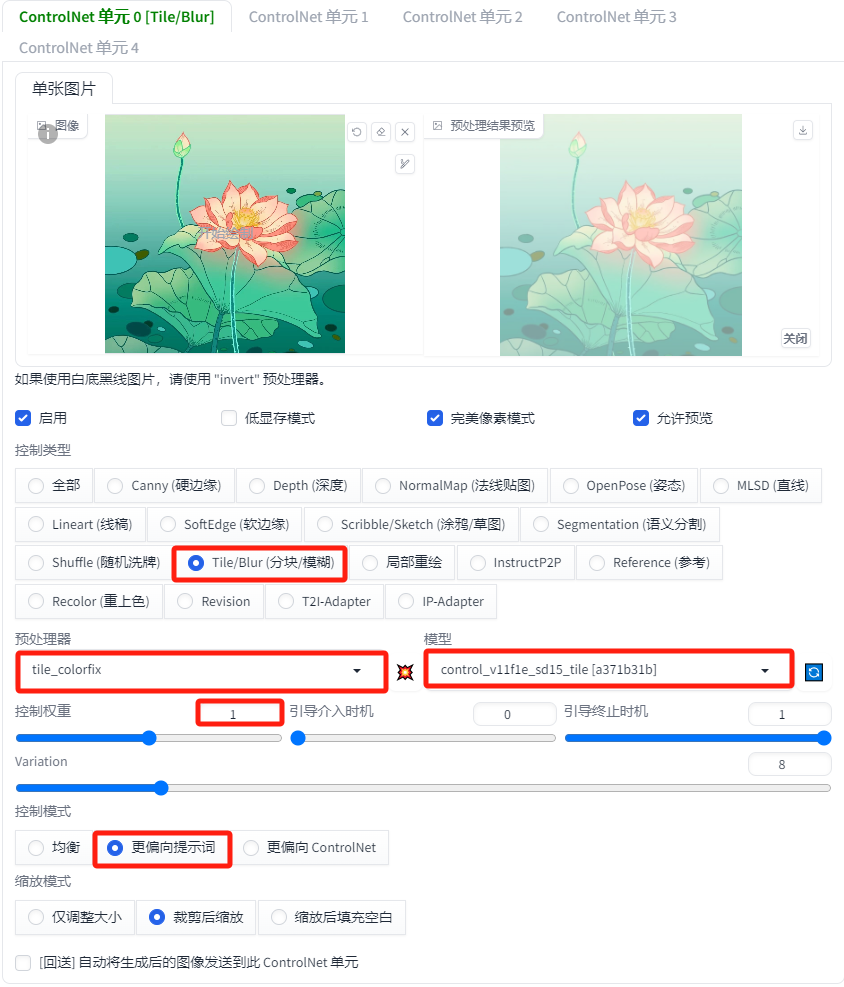Screen dimensions: 844x987
Task: Click the undo icon above the input image
Action: [x=357, y=132]
